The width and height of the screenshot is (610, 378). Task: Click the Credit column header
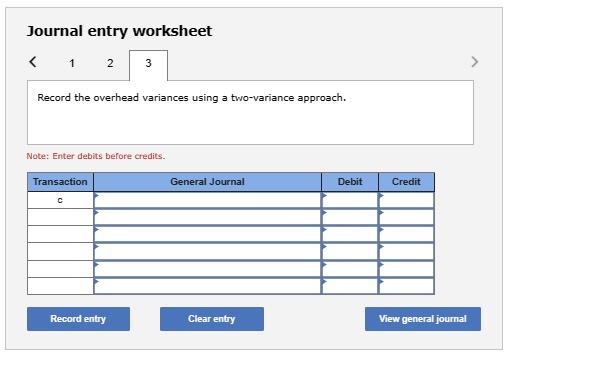point(406,182)
